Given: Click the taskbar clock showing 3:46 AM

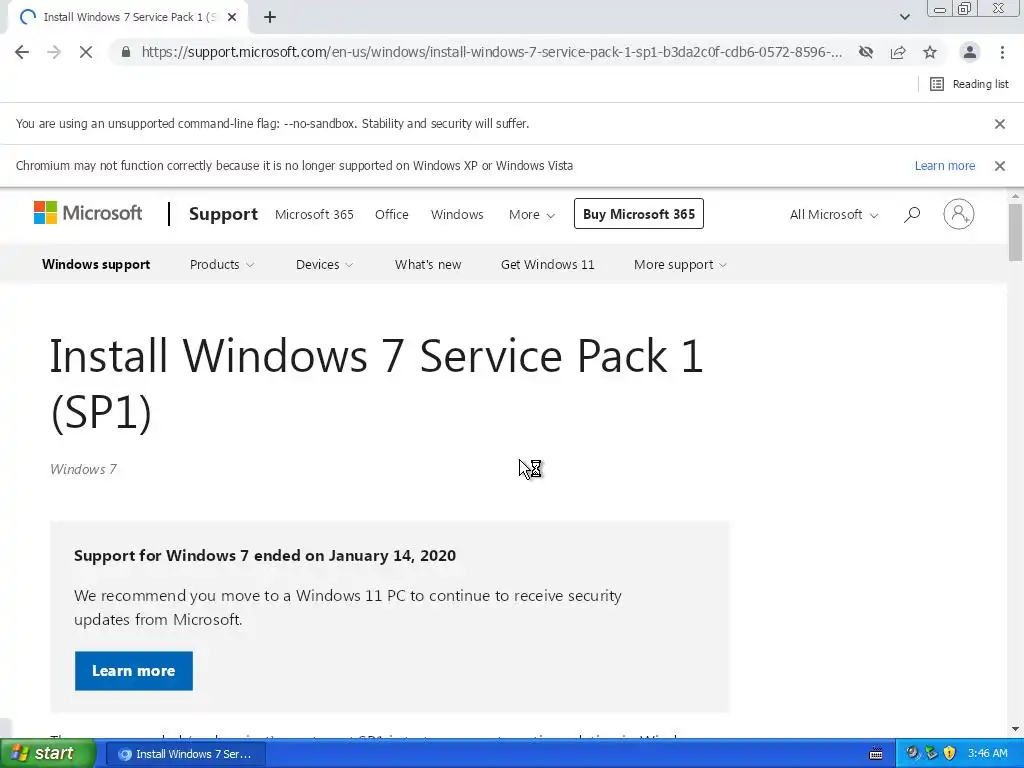Looking at the screenshot, I should (987, 754).
